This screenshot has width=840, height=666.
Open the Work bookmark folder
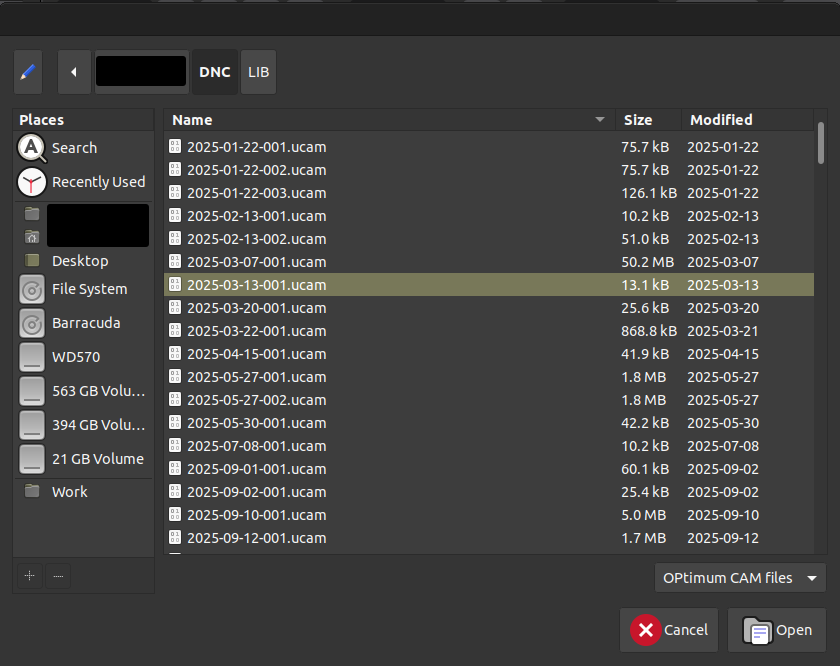point(69,492)
